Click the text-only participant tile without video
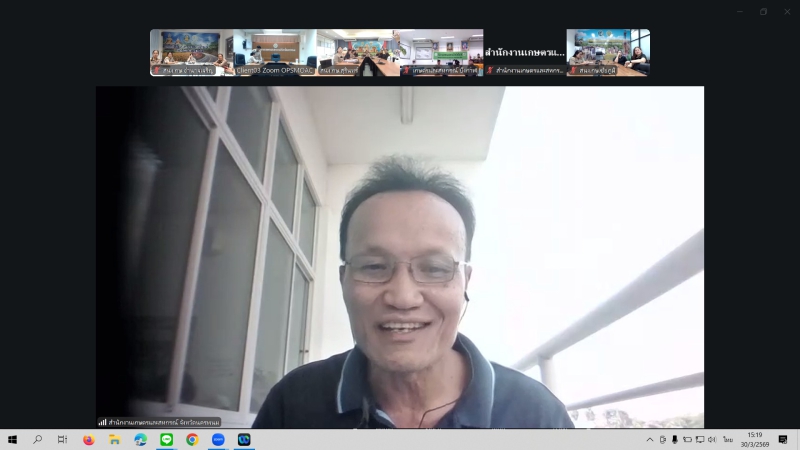The width and height of the screenshot is (800, 450). pos(524,52)
